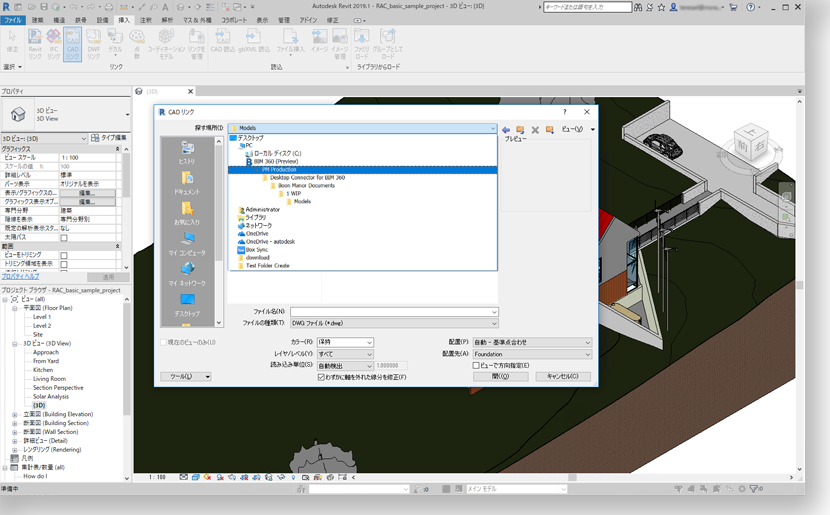Image resolution: width=830 pixels, height=515 pixels.
Task: Toggle the crop view checkbox in properties
Action: (x=64, y=255)
